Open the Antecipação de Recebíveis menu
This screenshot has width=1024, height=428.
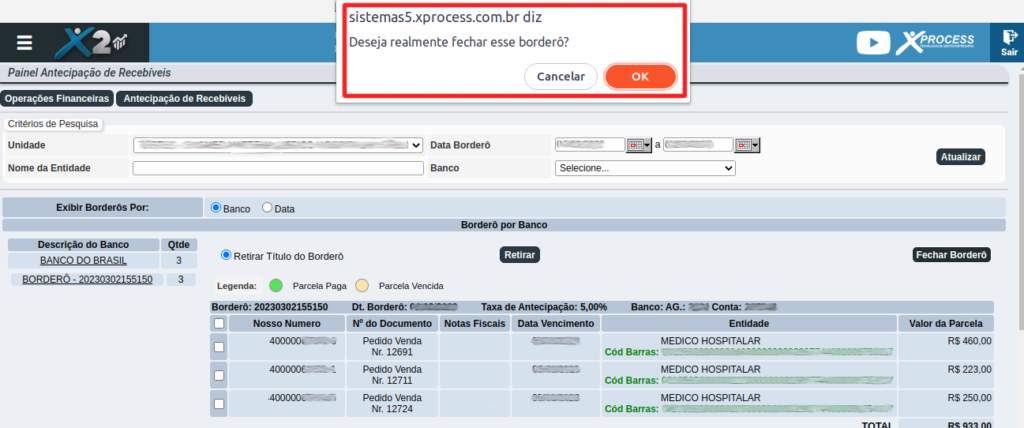coord(184,99)
